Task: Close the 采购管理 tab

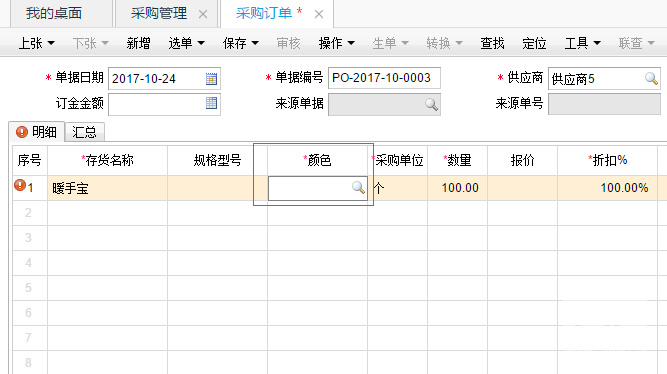Action: point(203,14)
